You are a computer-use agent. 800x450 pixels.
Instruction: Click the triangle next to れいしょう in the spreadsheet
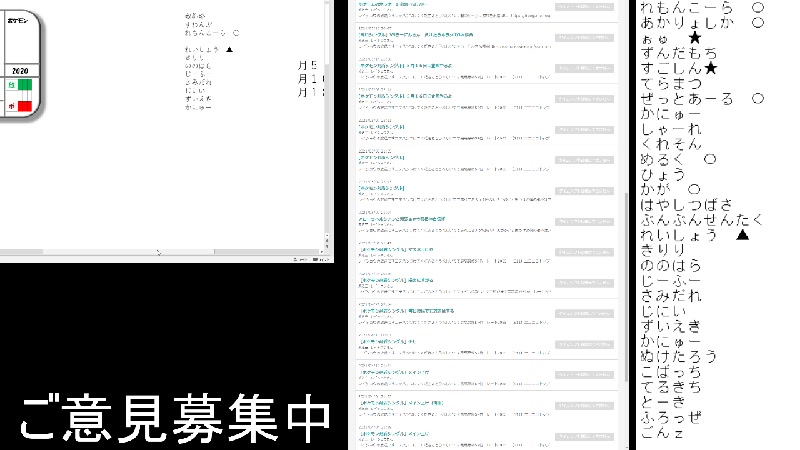pyautogui.click(x=229, y=48)
